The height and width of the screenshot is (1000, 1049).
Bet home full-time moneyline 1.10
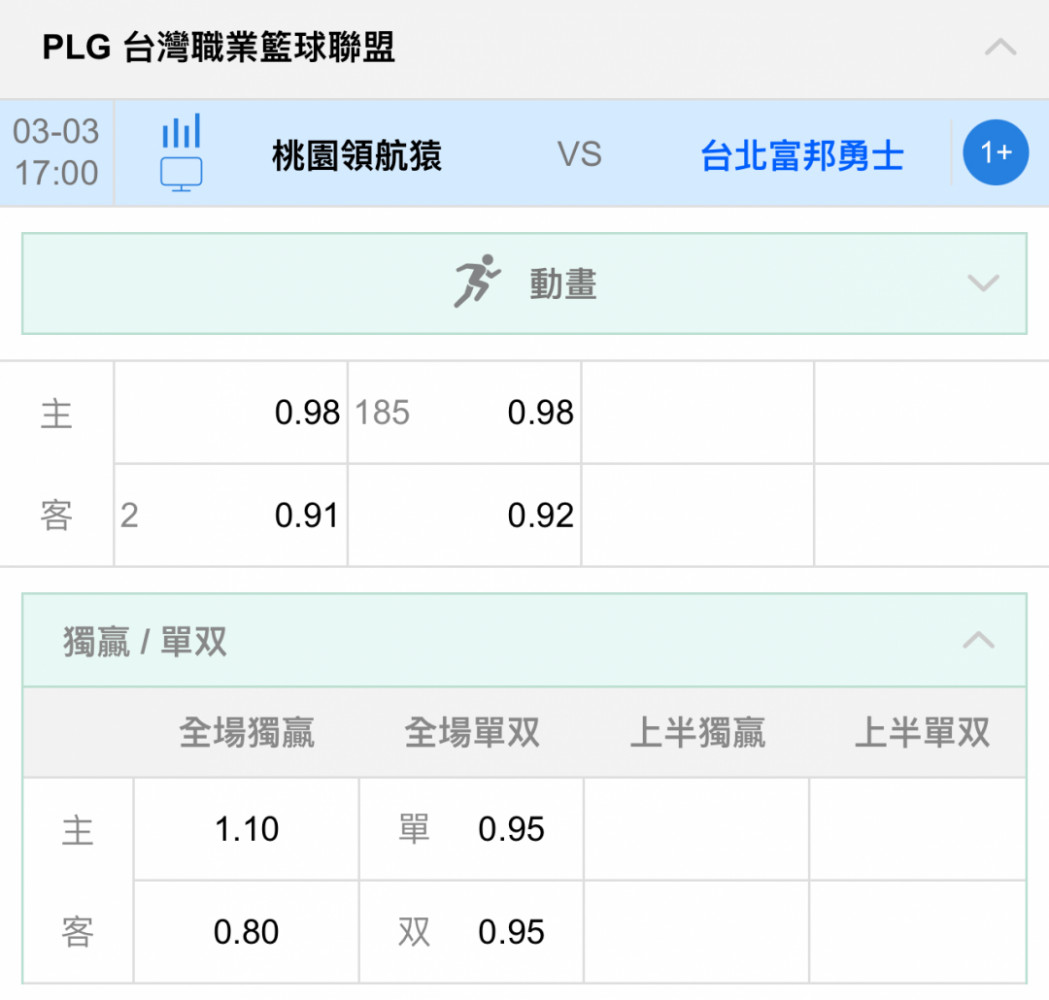(246, 829)
